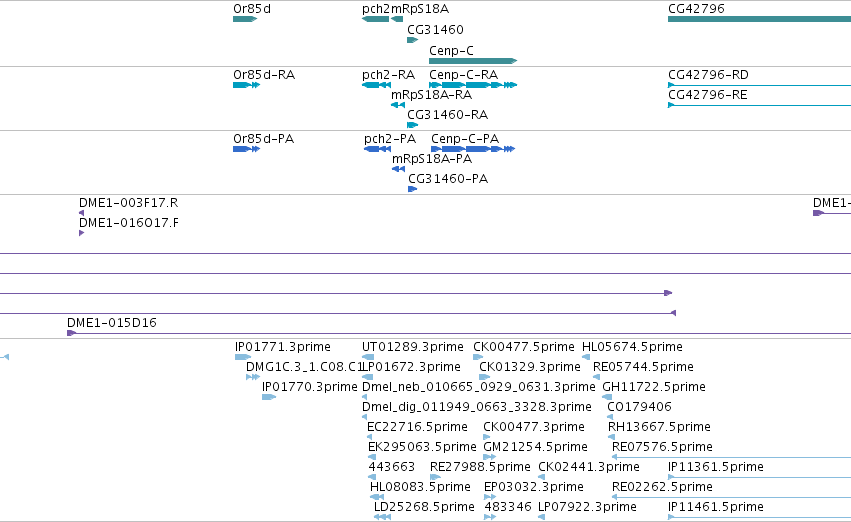851x522 pixels.
Task: Click the Or85d gene label
Action: click(252, 9)
